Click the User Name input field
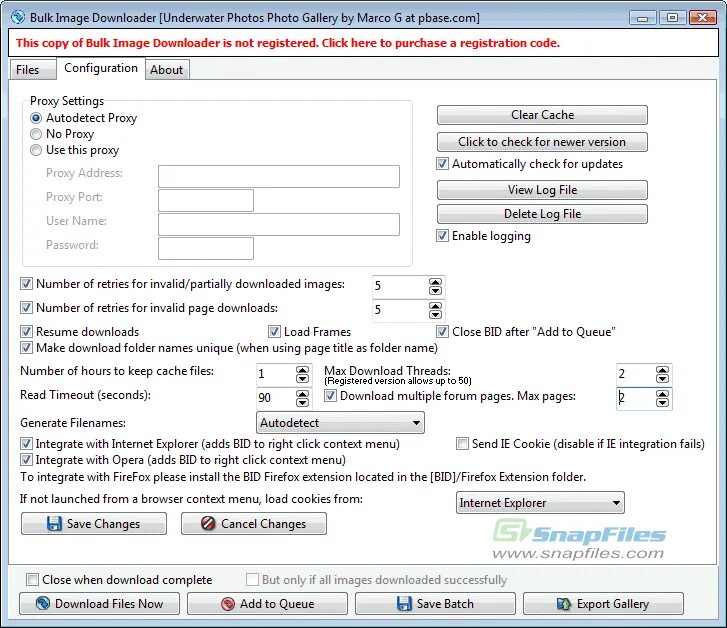The width and height of the screenshot is (727, 628). click(279, 224)
